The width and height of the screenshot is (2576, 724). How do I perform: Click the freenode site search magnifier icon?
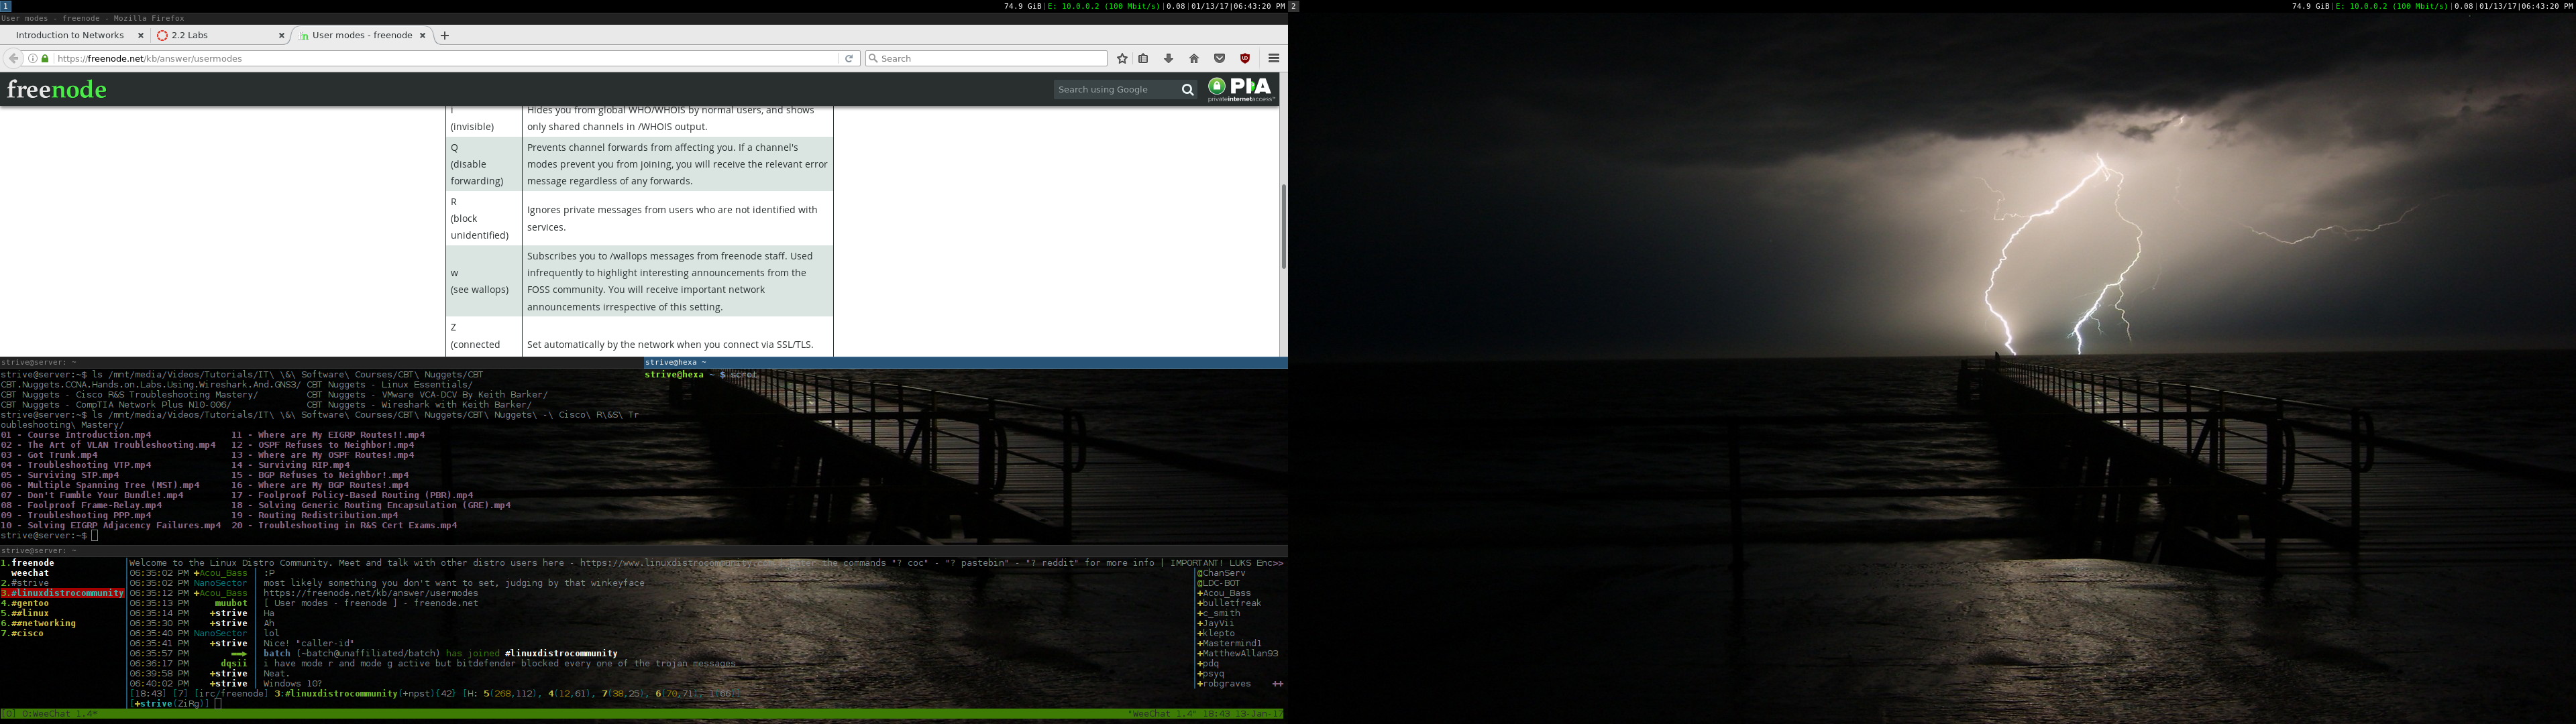tap(1187, 90)
